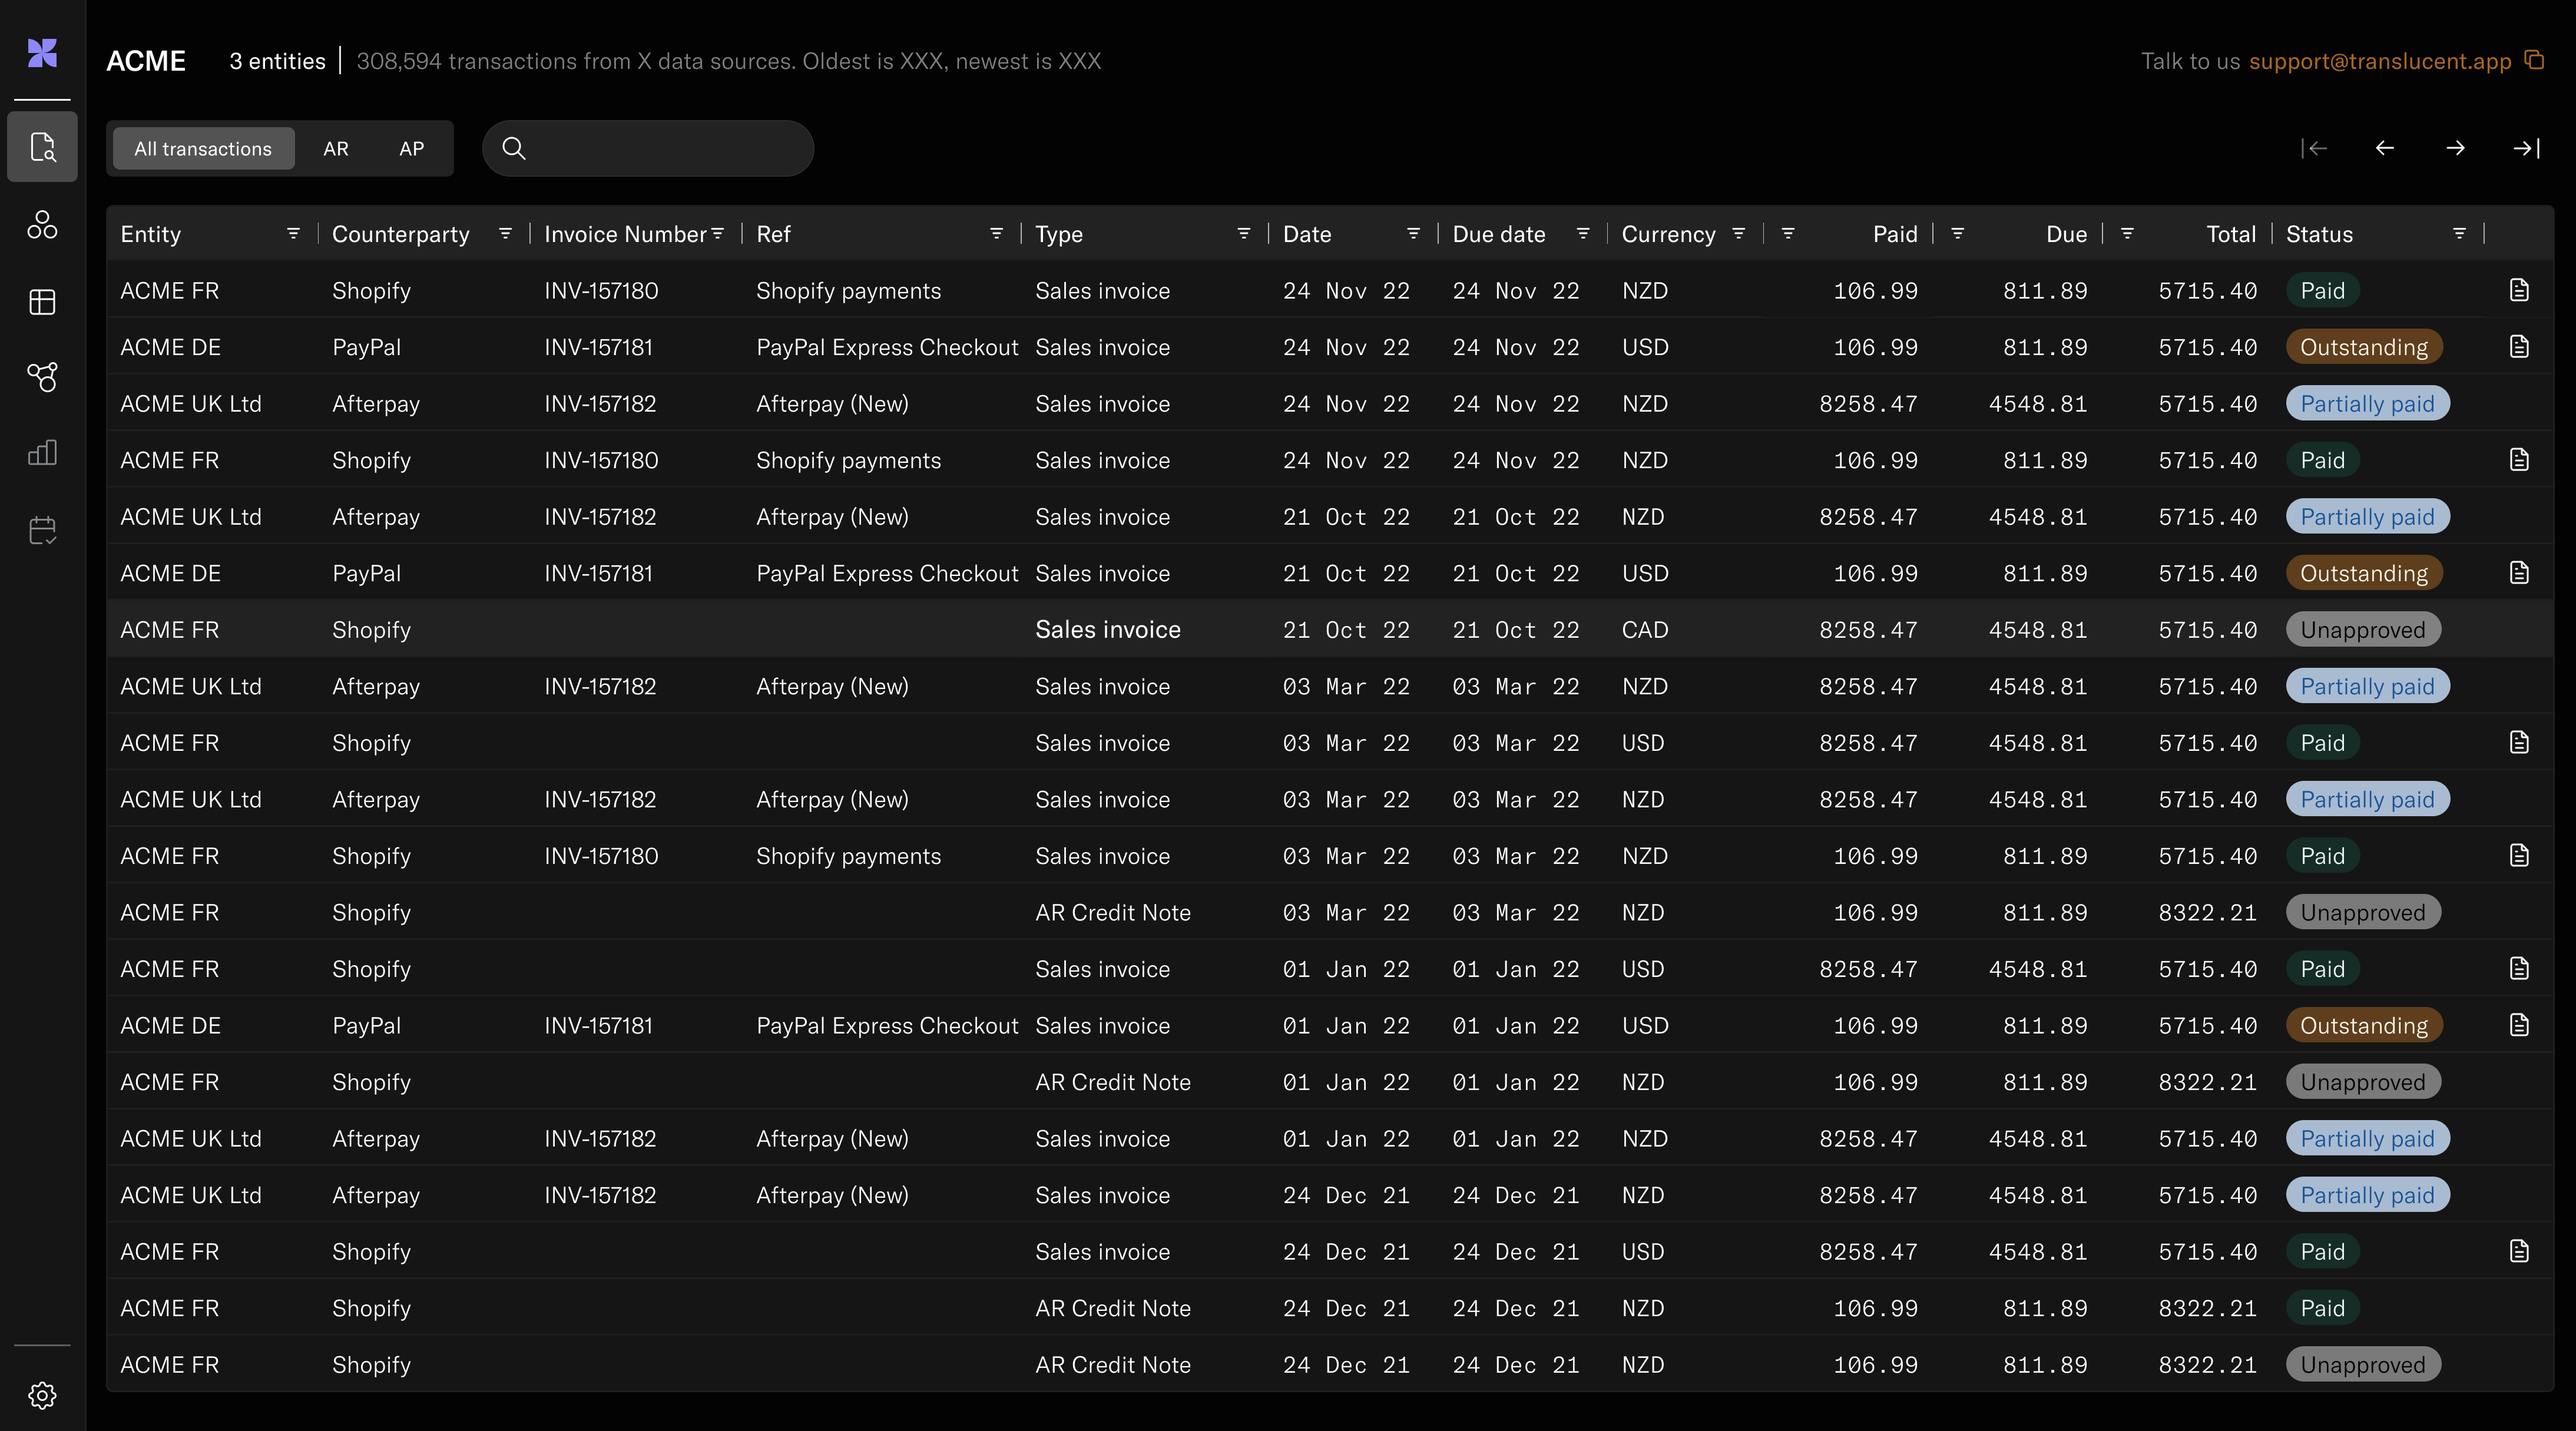Open Ref column filter
The height and width of the screenshot is (1431, 2576).
tap(996, 233)
